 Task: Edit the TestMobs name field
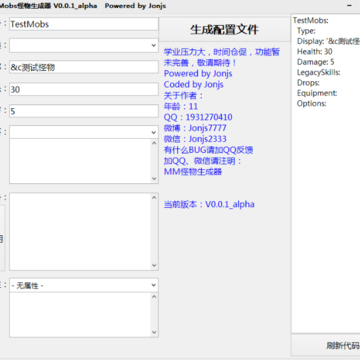pos(84,24)
